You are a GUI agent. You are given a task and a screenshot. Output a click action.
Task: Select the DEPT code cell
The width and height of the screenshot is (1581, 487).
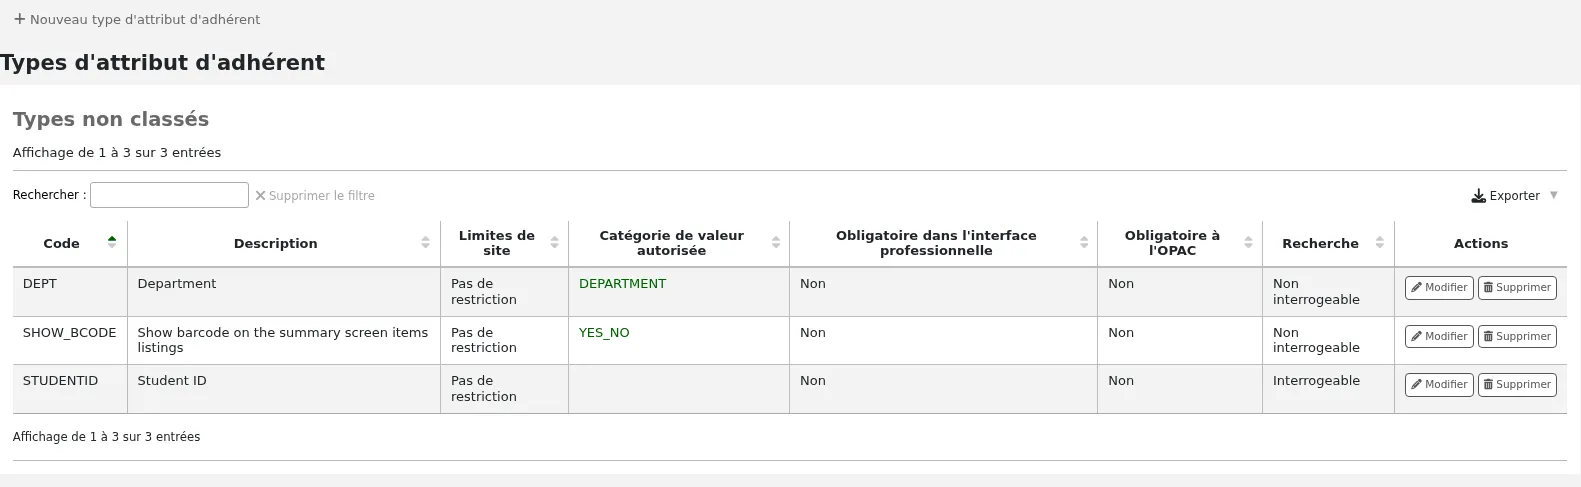point(70,292)
